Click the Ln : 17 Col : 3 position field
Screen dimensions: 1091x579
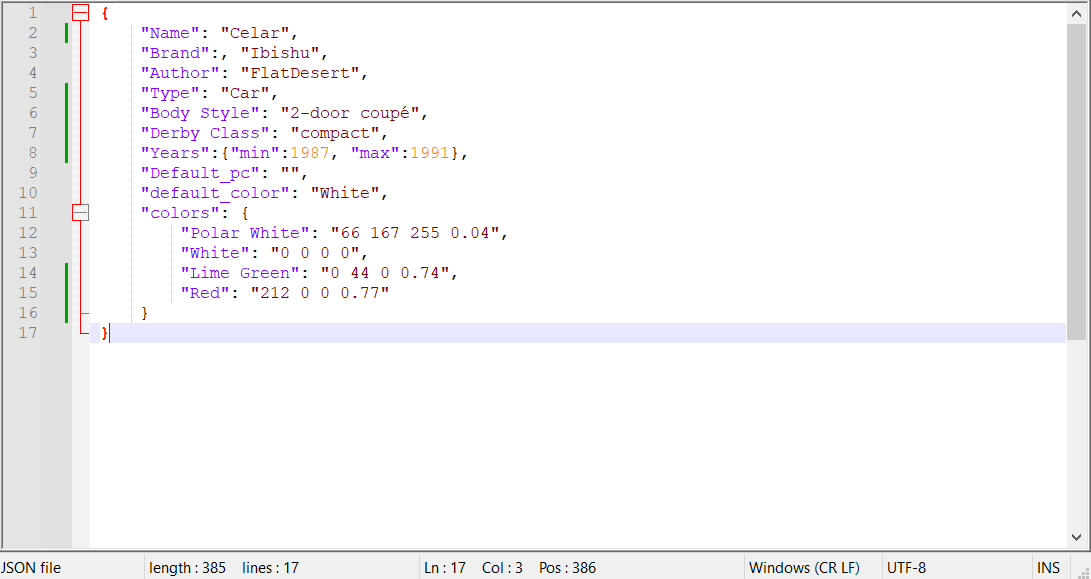pos(509,568)
